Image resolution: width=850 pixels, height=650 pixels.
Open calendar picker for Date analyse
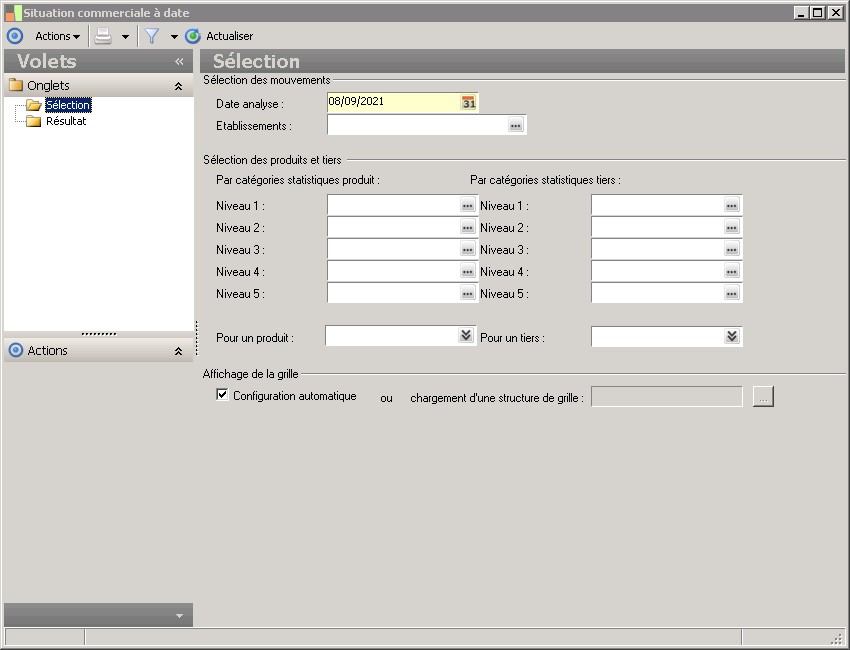[468, 102]
